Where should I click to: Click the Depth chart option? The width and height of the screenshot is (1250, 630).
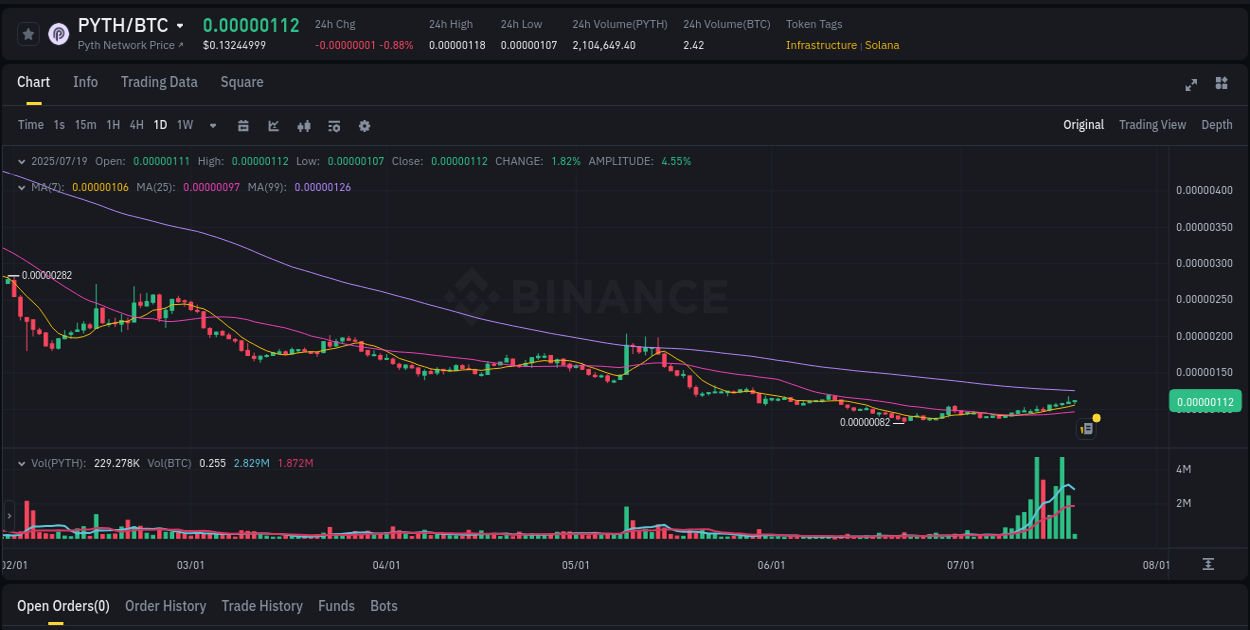[1216, 125]
